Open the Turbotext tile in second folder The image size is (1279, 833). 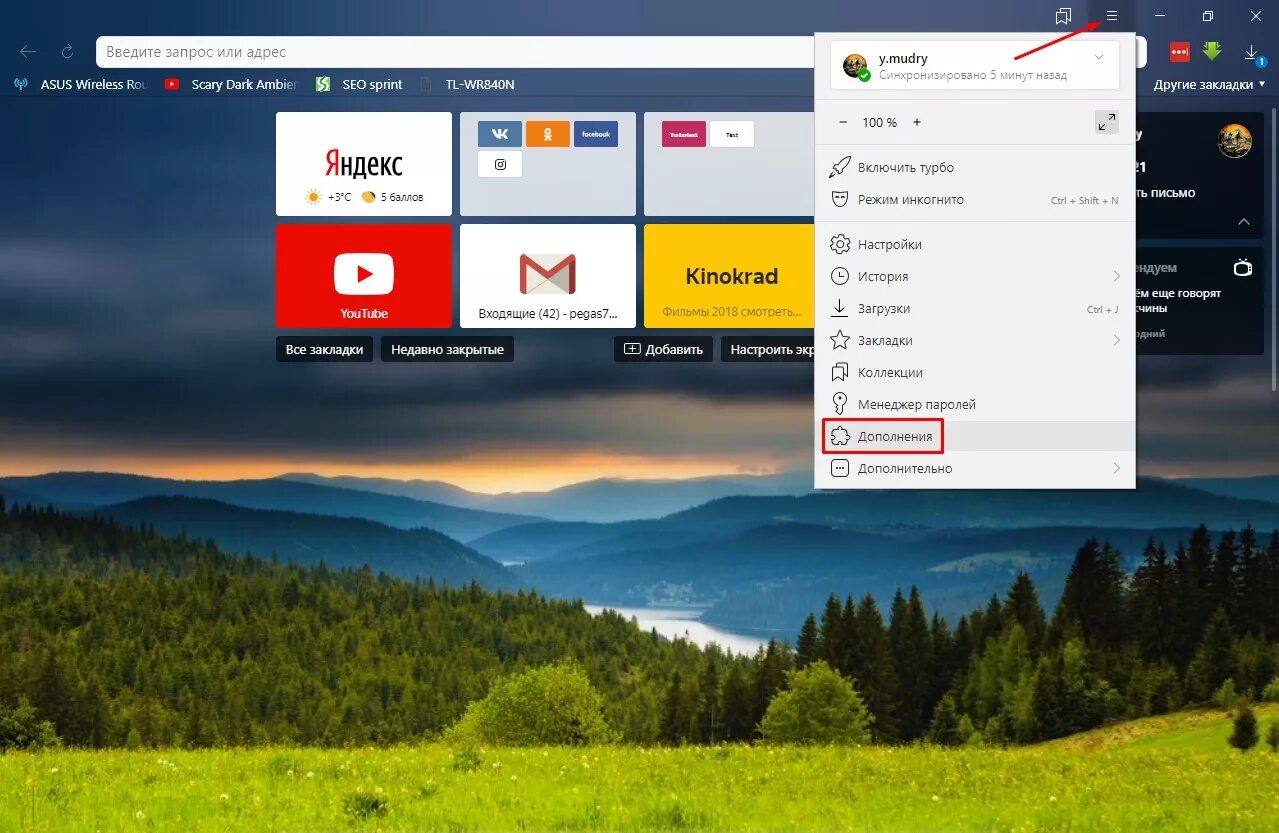point(684,134)
